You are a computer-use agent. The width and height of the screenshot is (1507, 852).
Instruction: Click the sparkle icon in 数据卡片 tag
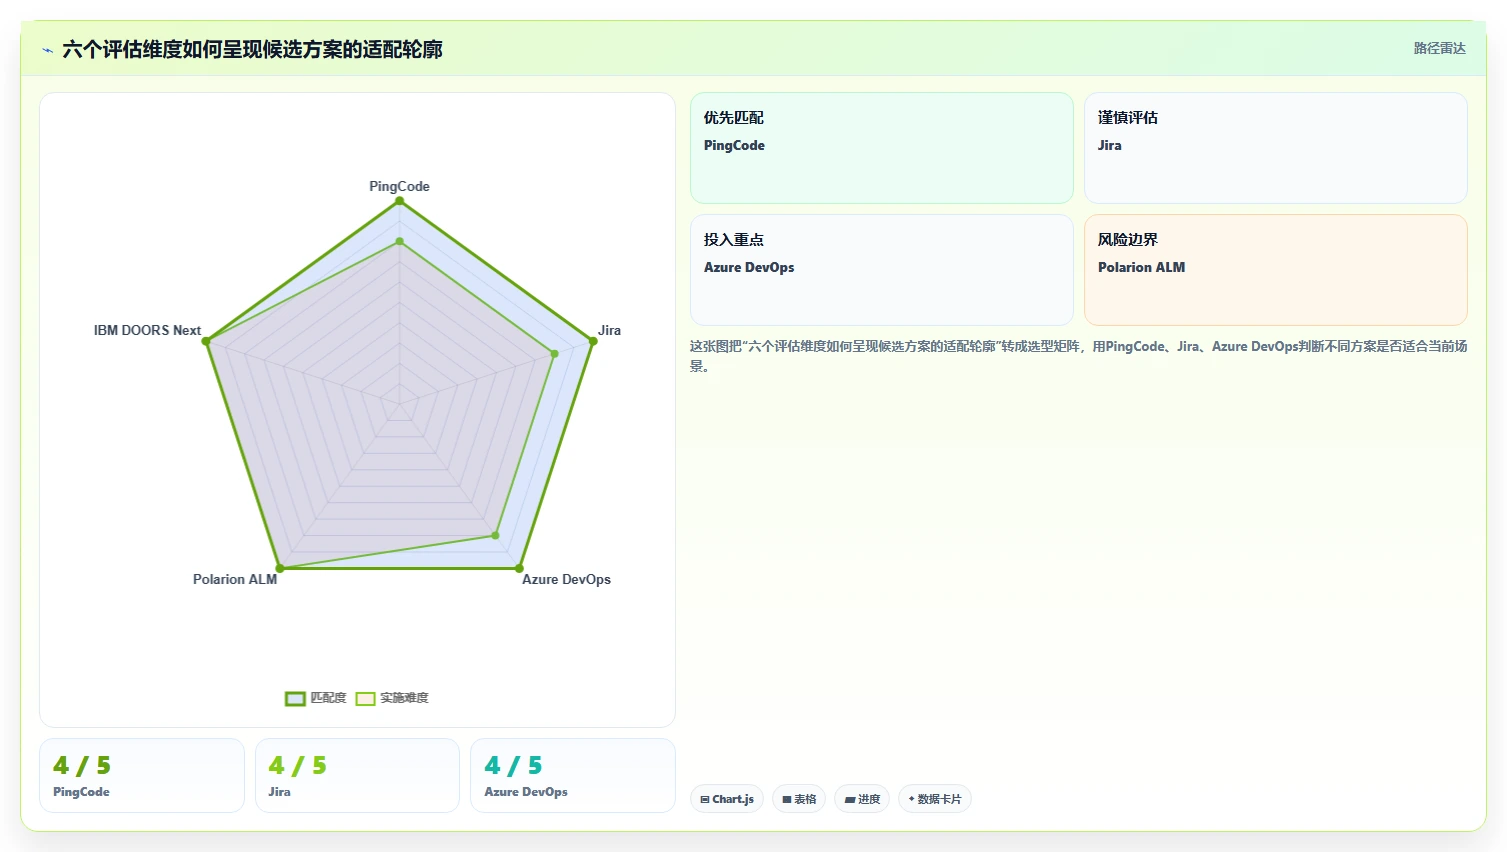[911, 799]
